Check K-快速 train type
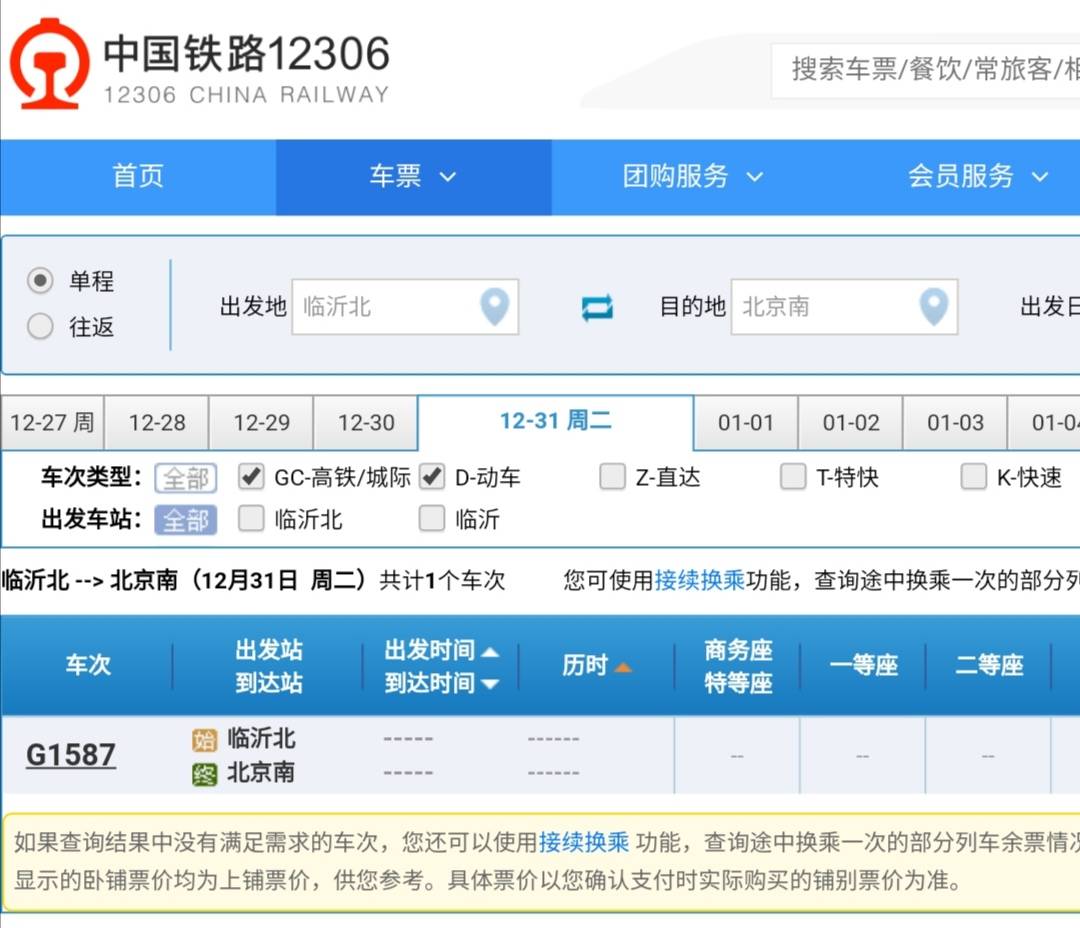Screen dimensions: 1080x928 (x=973, y=477)
